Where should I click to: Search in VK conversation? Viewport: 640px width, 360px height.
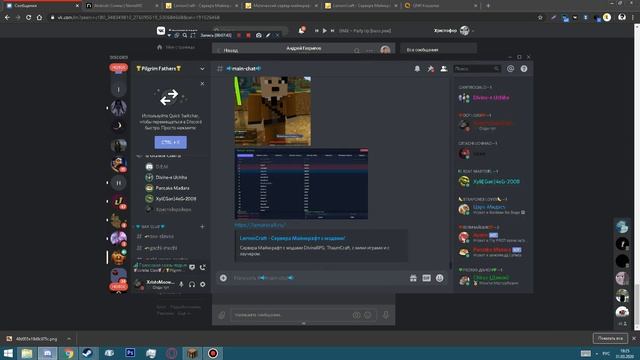click(x=357, y=51)
